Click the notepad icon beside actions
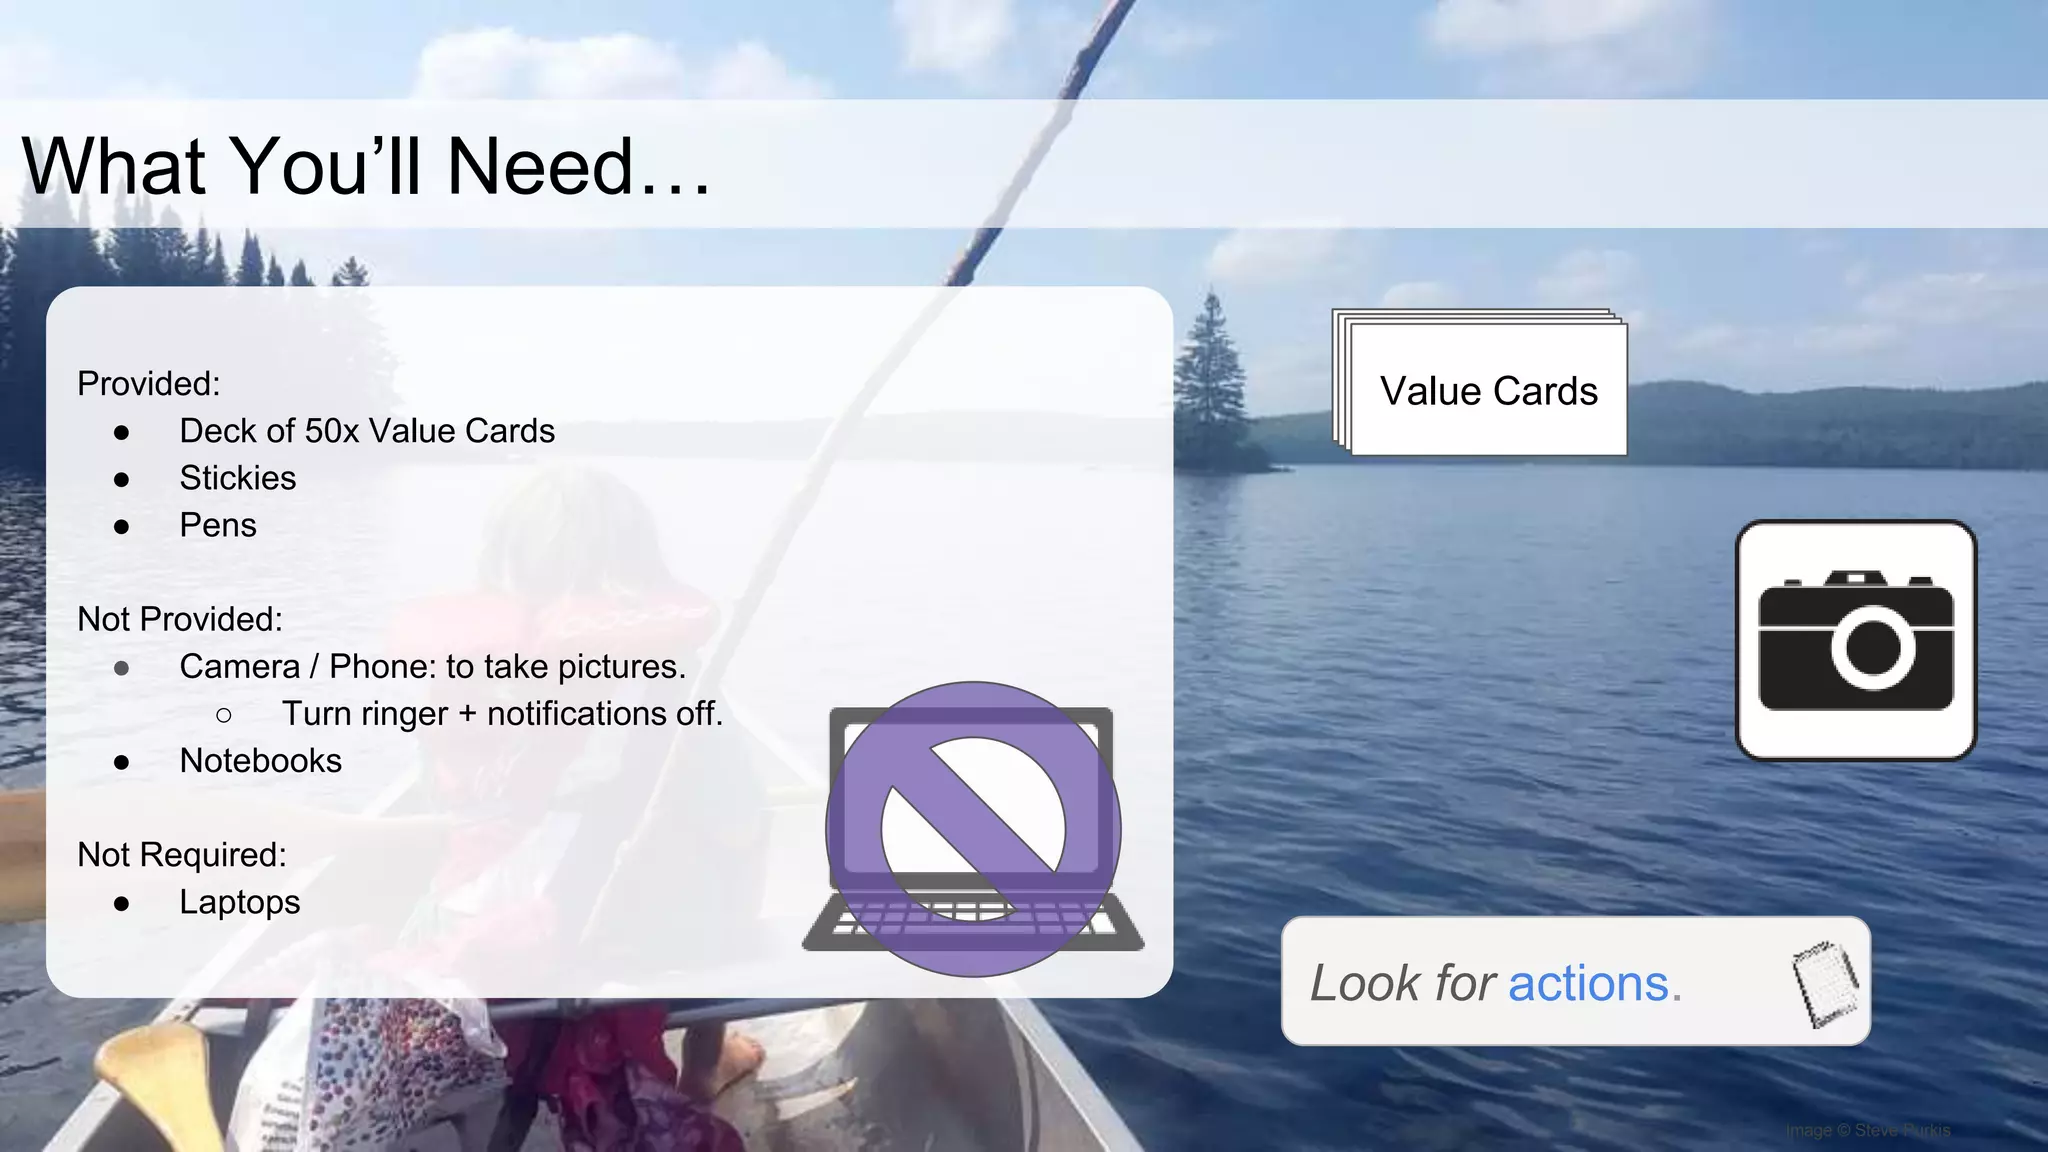Viewport: 2048px width, 1152px height. point(1826,983)
